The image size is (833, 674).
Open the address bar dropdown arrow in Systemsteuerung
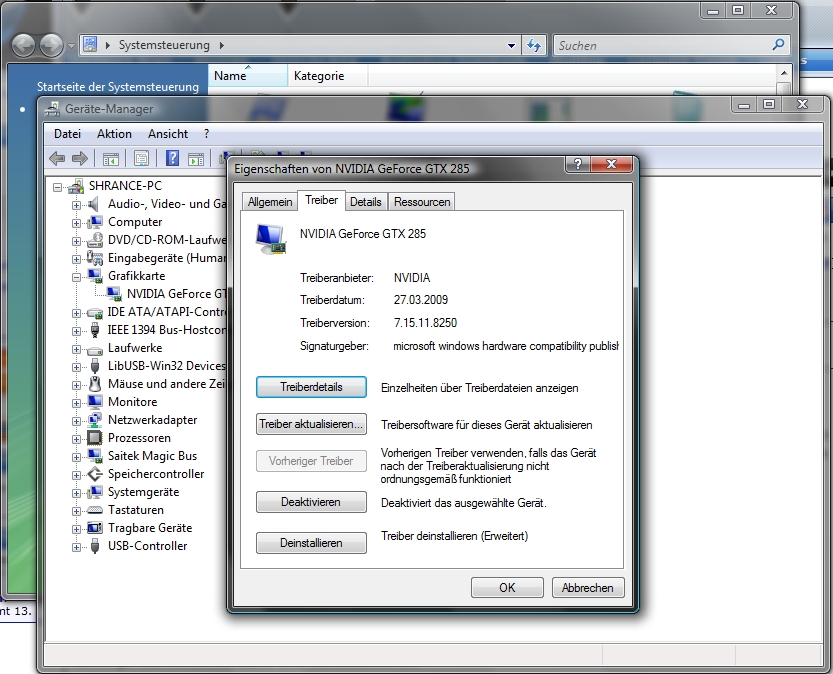(x=511, y=46)
